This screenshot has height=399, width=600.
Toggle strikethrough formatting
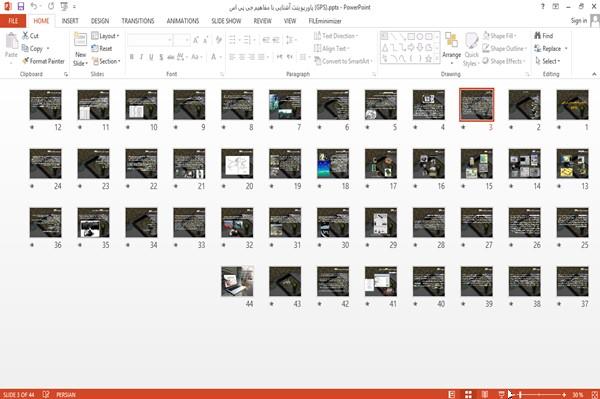tap(171, 57)
